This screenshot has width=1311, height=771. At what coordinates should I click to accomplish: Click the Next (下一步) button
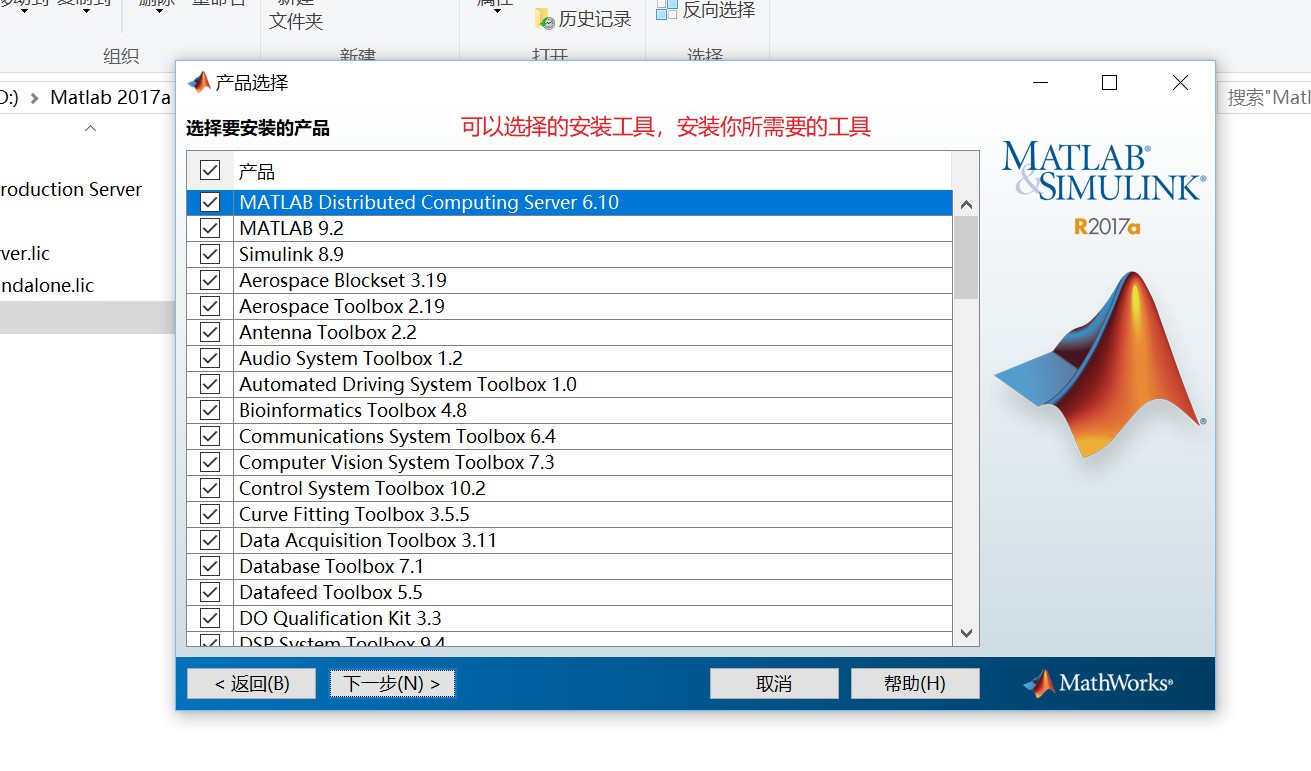[x=392, y=683]
